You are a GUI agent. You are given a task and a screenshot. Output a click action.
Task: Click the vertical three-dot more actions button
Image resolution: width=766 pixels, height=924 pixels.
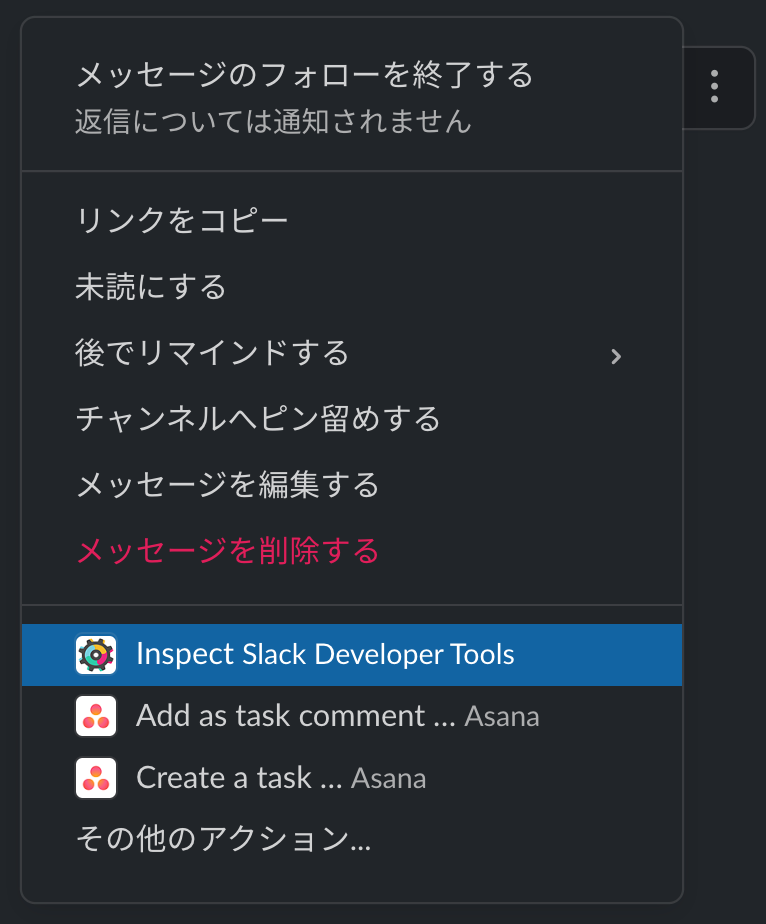click(x=714, y=87)
